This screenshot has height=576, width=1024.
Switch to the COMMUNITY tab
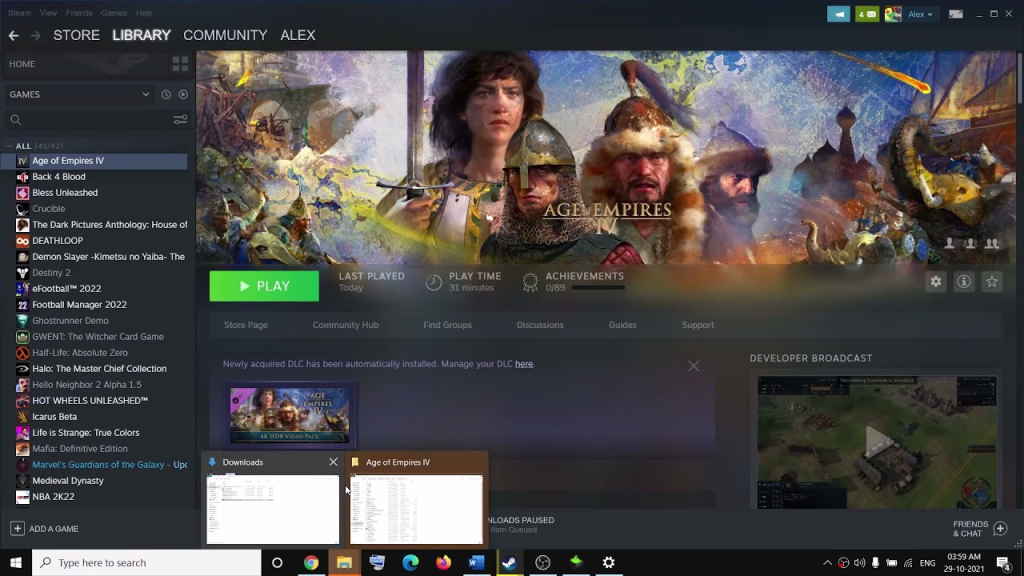pos(225,35)
